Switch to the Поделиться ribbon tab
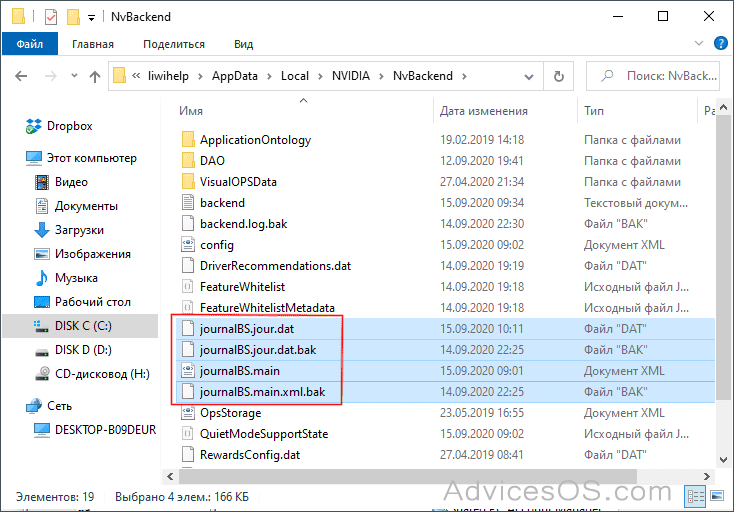Screen dimensions: 734x512 pyautogui.click(x=174, y=44)
